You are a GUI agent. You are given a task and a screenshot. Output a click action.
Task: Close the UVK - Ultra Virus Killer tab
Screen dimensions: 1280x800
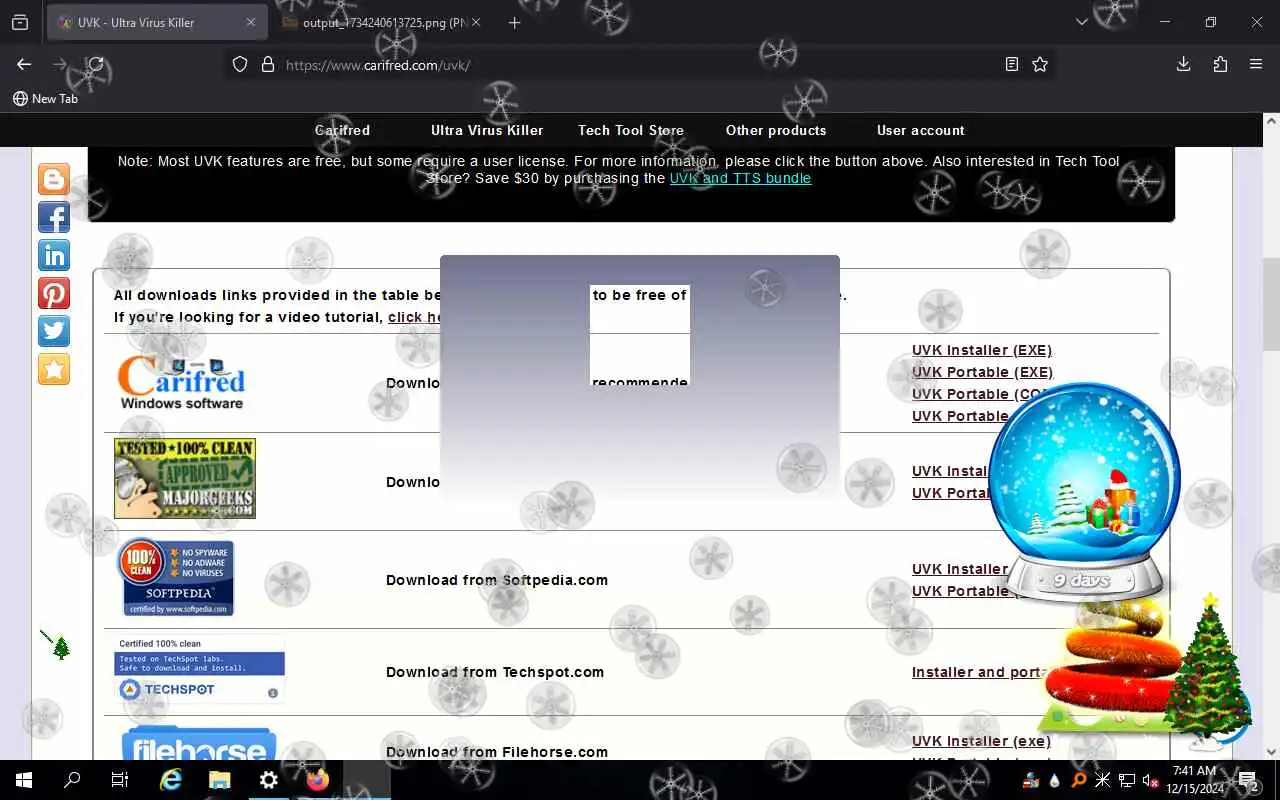click(x=250, y=22)
